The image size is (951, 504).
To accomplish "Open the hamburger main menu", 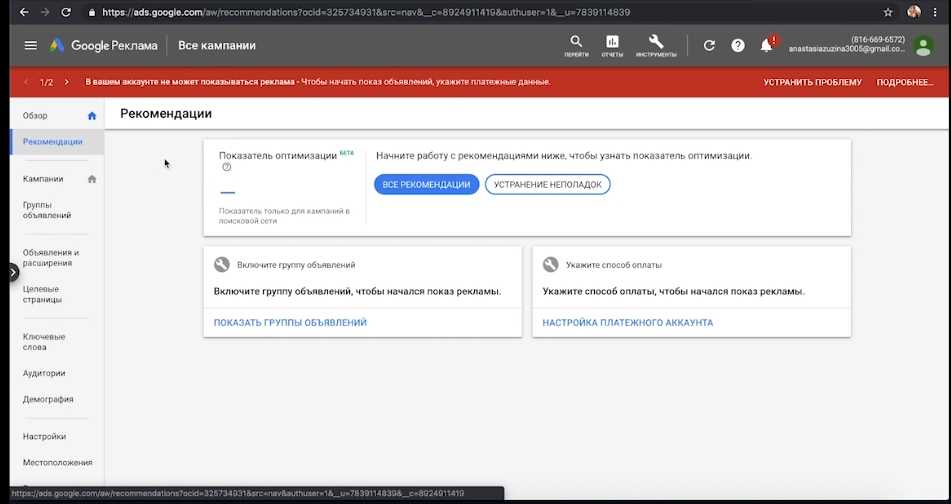I will click(30, 45).
